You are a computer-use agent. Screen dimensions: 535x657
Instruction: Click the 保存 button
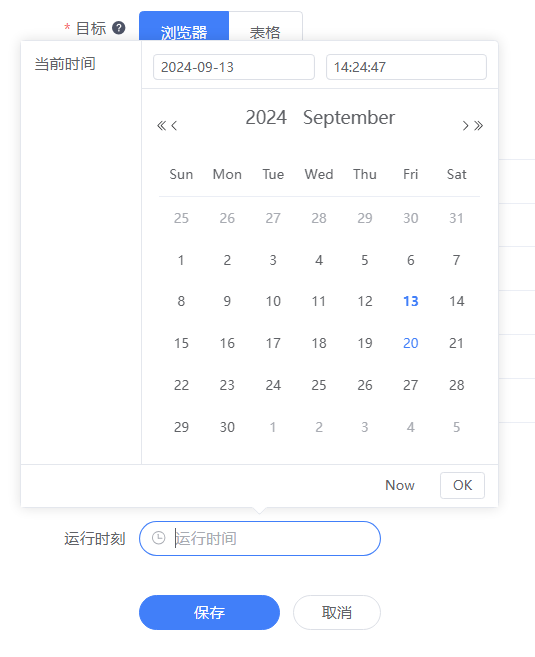coord(209,612)
